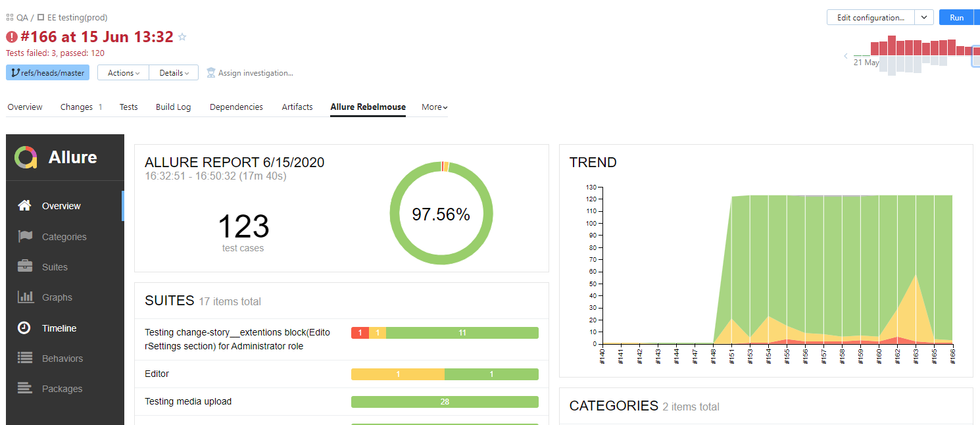This screenshot has width=980, height=425.
Task: Open the More tabs dropdown
Action: tap(434, 107)
